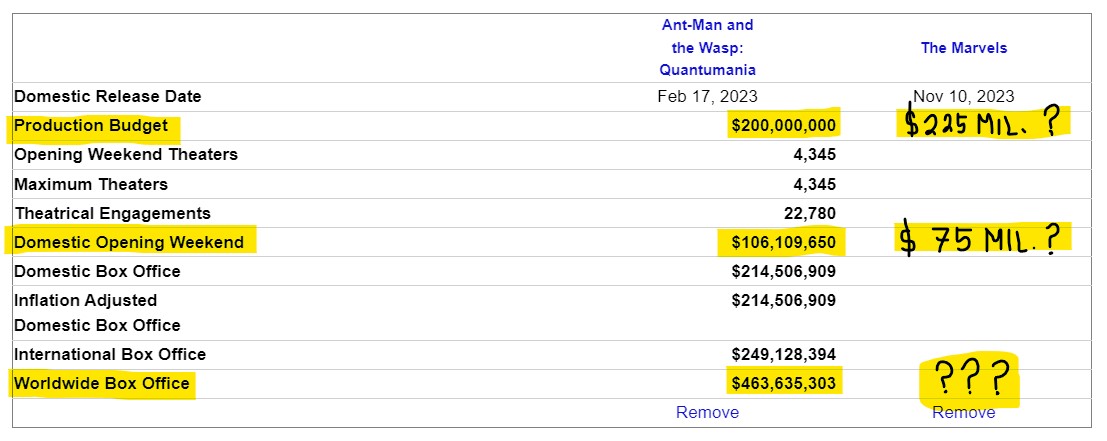Click the $463,635,303 worldwide value

[784, 384]
